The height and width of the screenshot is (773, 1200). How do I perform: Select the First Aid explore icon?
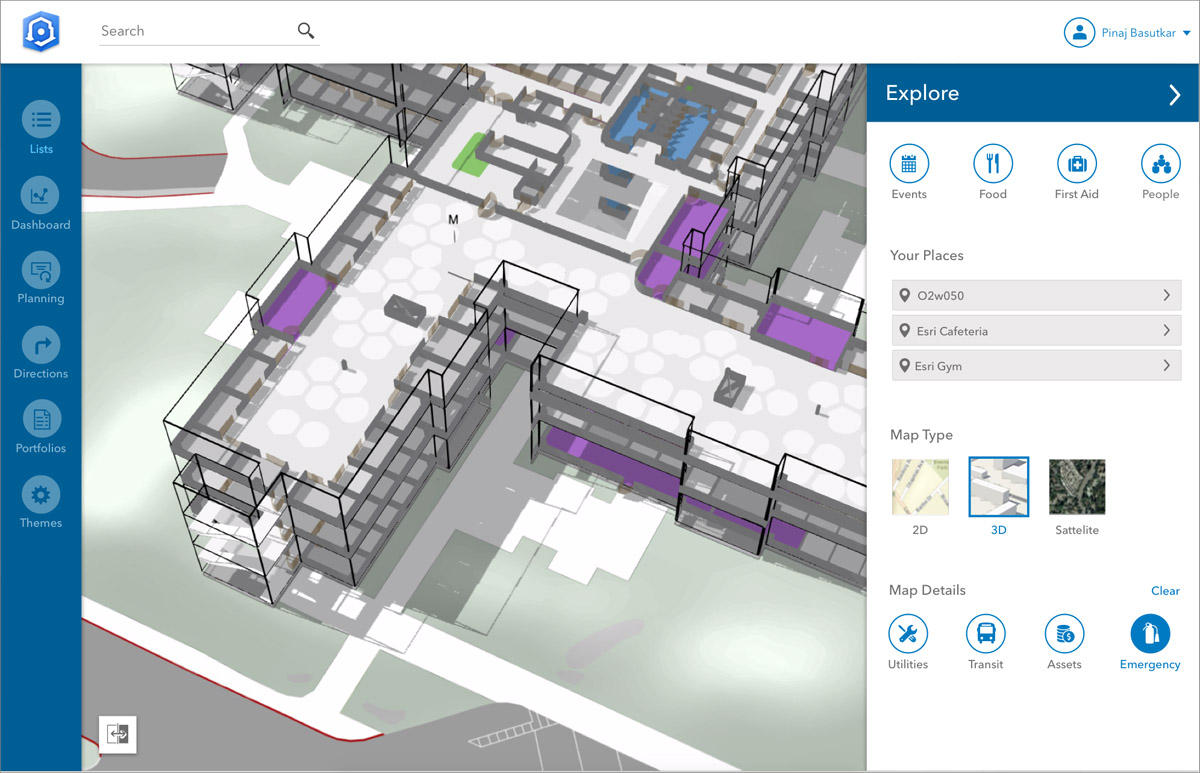click(x=1077, y=163)
